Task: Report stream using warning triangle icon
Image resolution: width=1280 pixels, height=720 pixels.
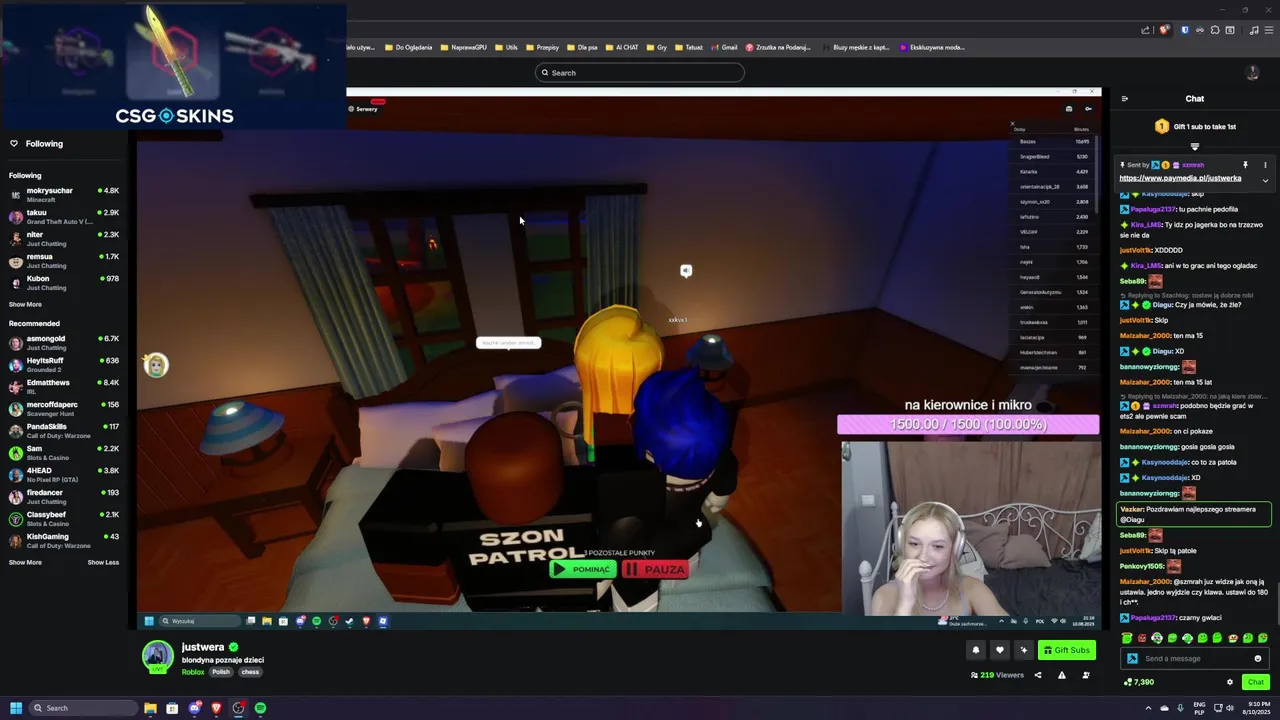Action: click(x=1061, y=675)
